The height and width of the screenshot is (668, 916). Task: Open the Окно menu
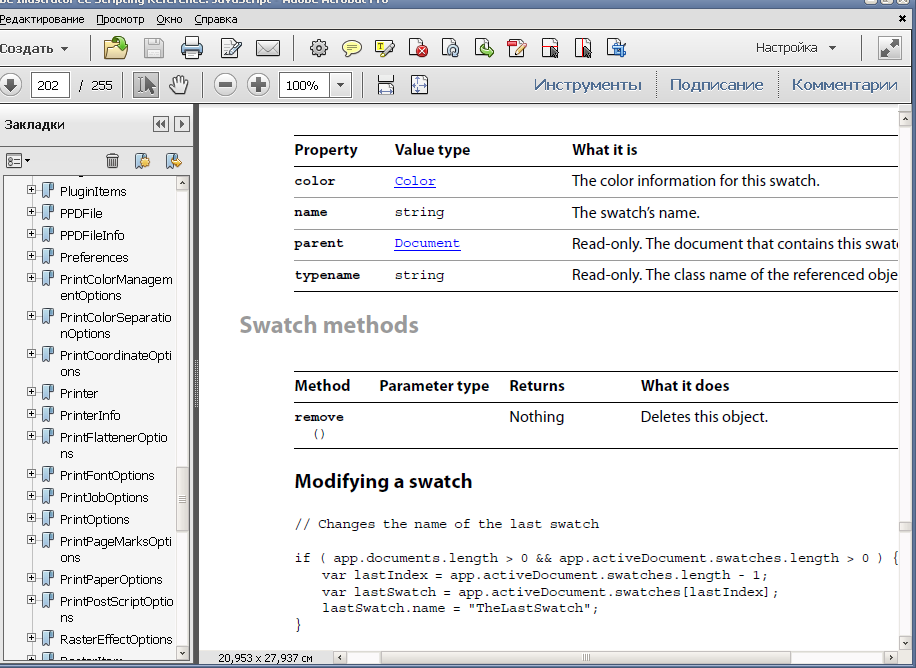coord(167,19)
